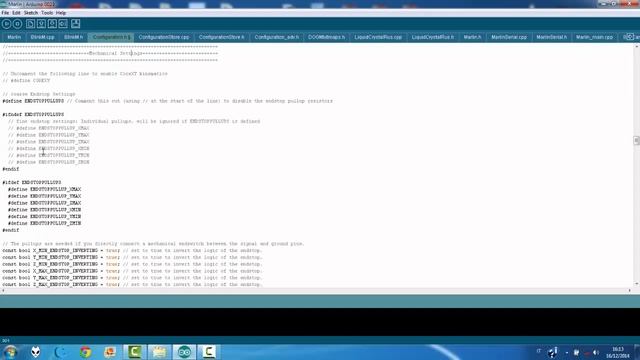Click the Z_MIN_ENDSTOP_INVERTING code line
The image size is (640, 360).
(132, 264)
